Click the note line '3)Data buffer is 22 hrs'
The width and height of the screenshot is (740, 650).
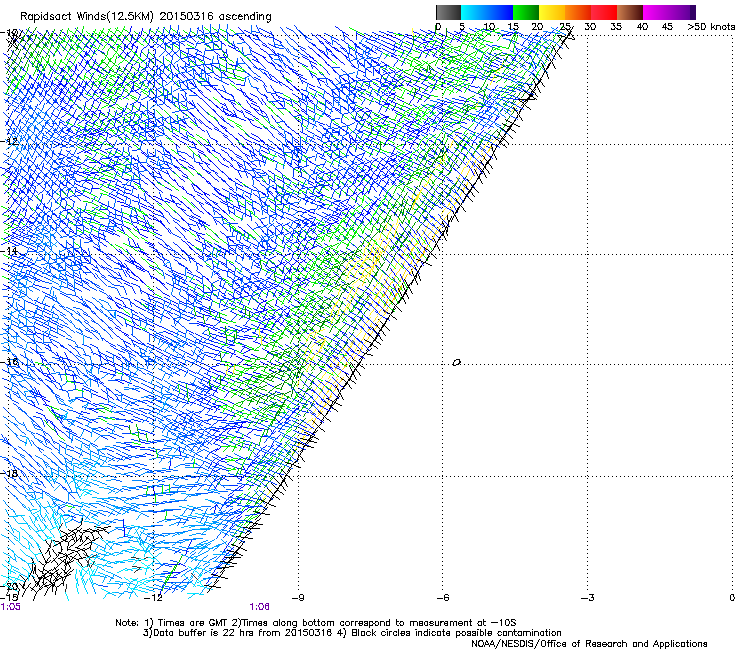(x=352, y=633)
